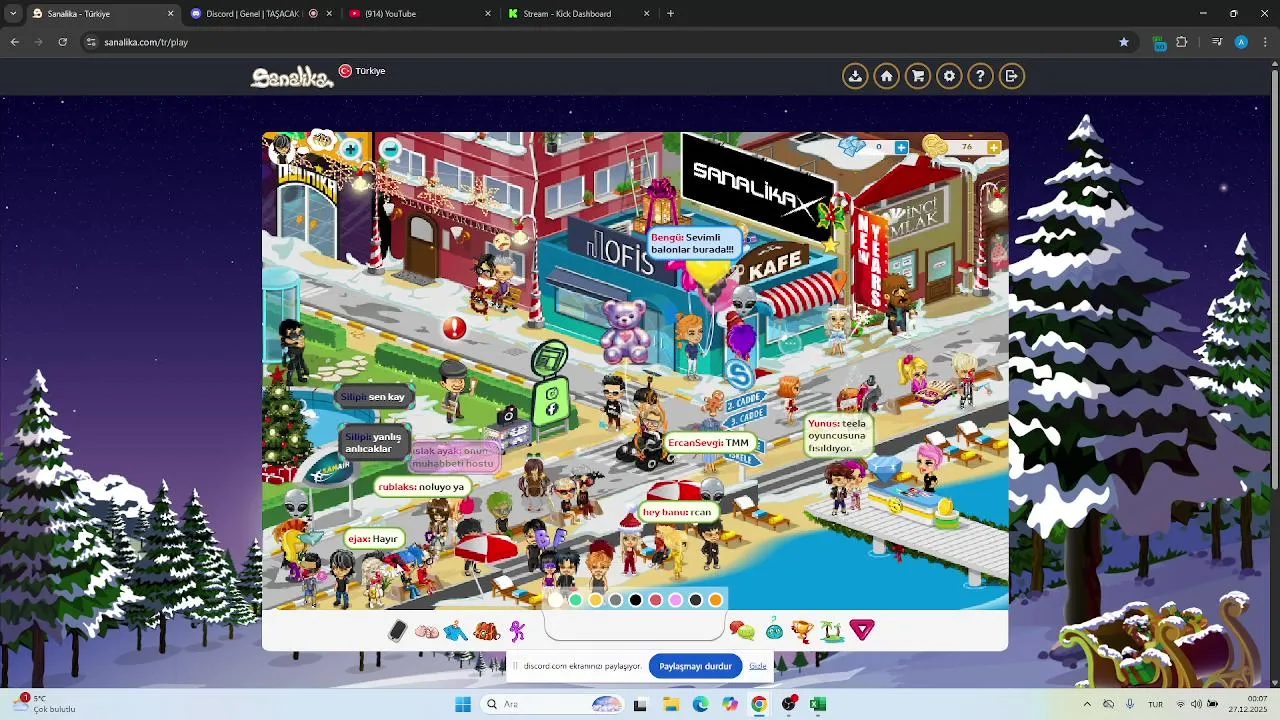Open the tab search dropdown arrow
The image size is (1280, 720).
point(12,14)
